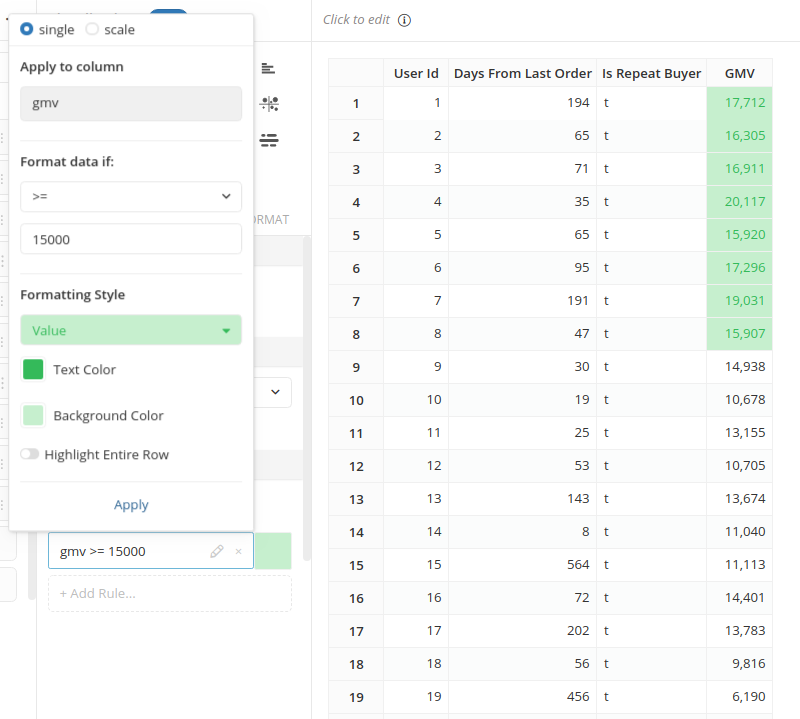The image size is (800, 719).
Task: Expand the Value formatting style dropdown
Action: (x=131, y=330)
